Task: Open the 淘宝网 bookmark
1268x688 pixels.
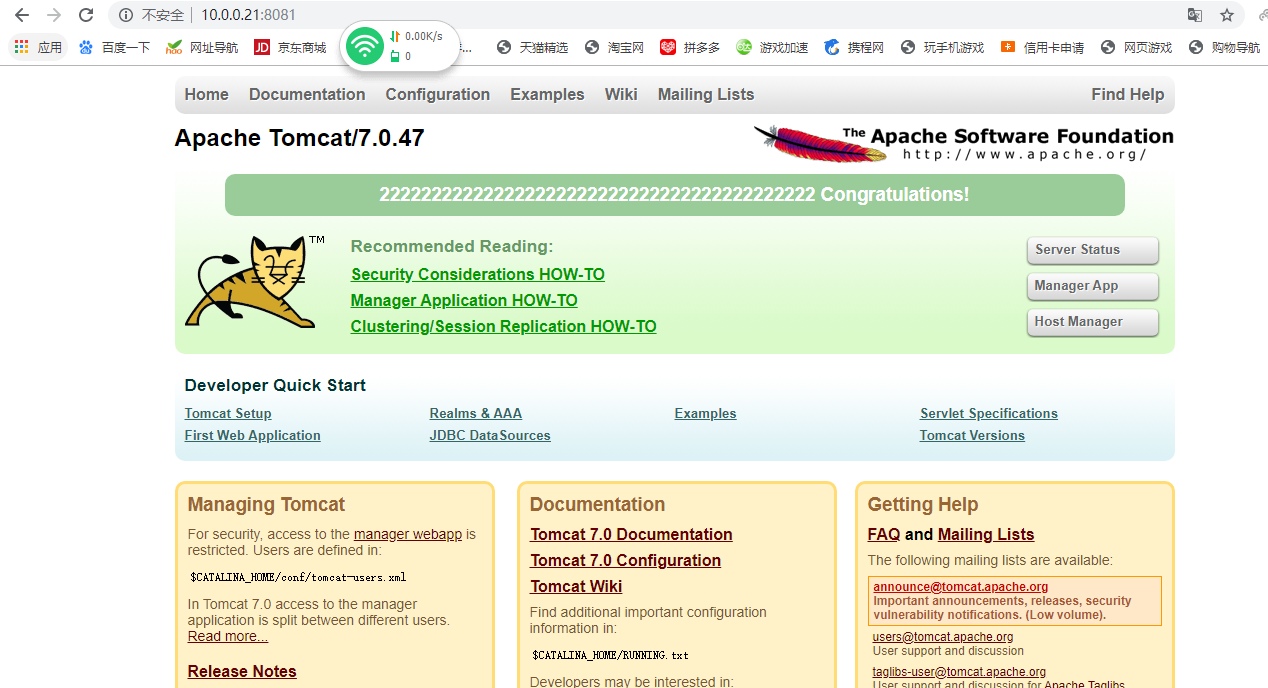Action: point(614,47)
